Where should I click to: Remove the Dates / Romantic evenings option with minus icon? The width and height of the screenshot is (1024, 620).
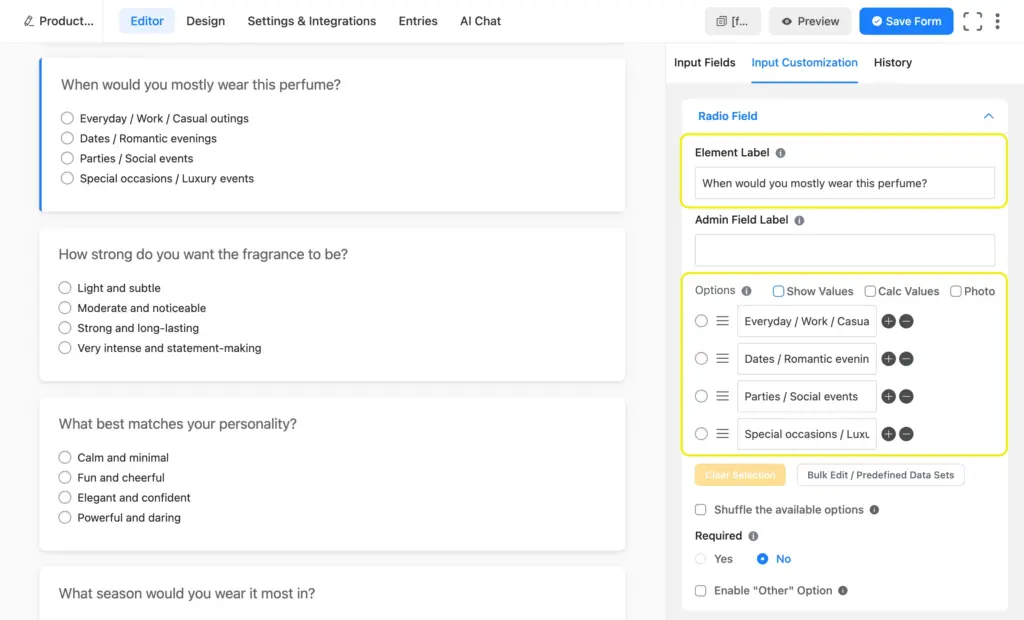[x=906, y=359]
